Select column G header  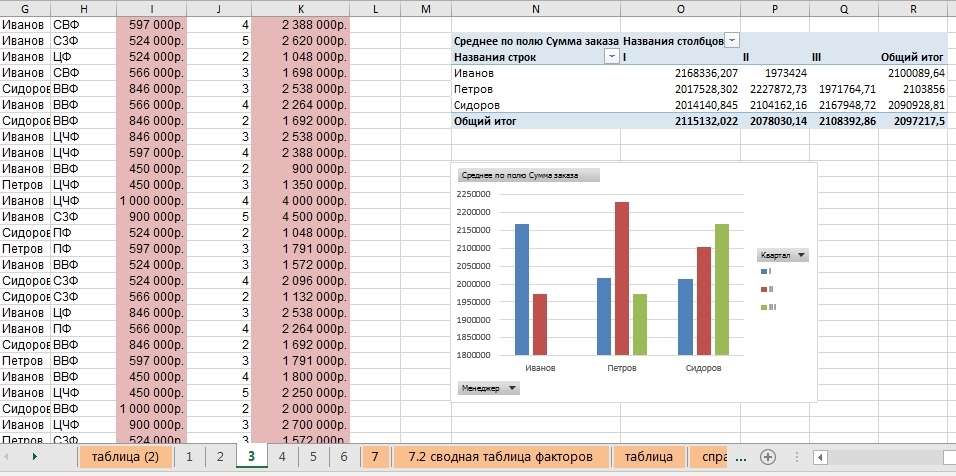[25, 9]
